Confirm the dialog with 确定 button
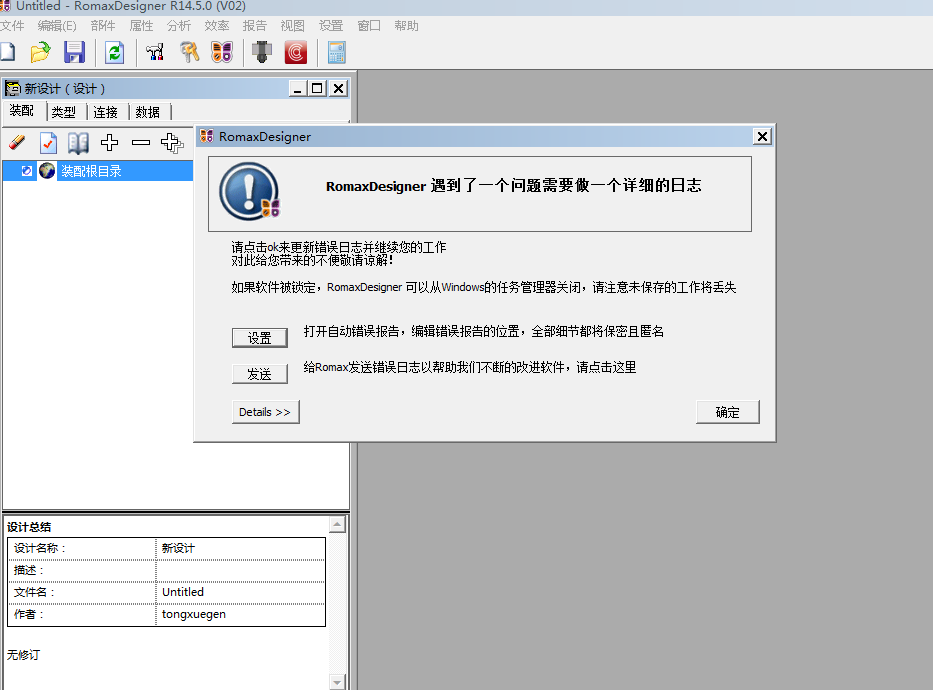The width and height of the screenshot is (933, 690). pyautogui.click(x=728, y=412)
